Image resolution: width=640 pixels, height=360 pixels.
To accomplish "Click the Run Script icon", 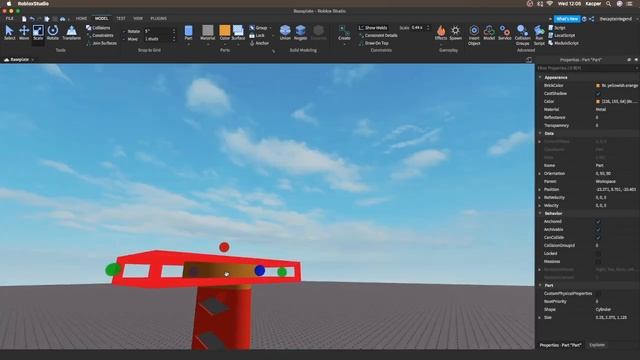I will pyautogui.click(x=539, y=35).
